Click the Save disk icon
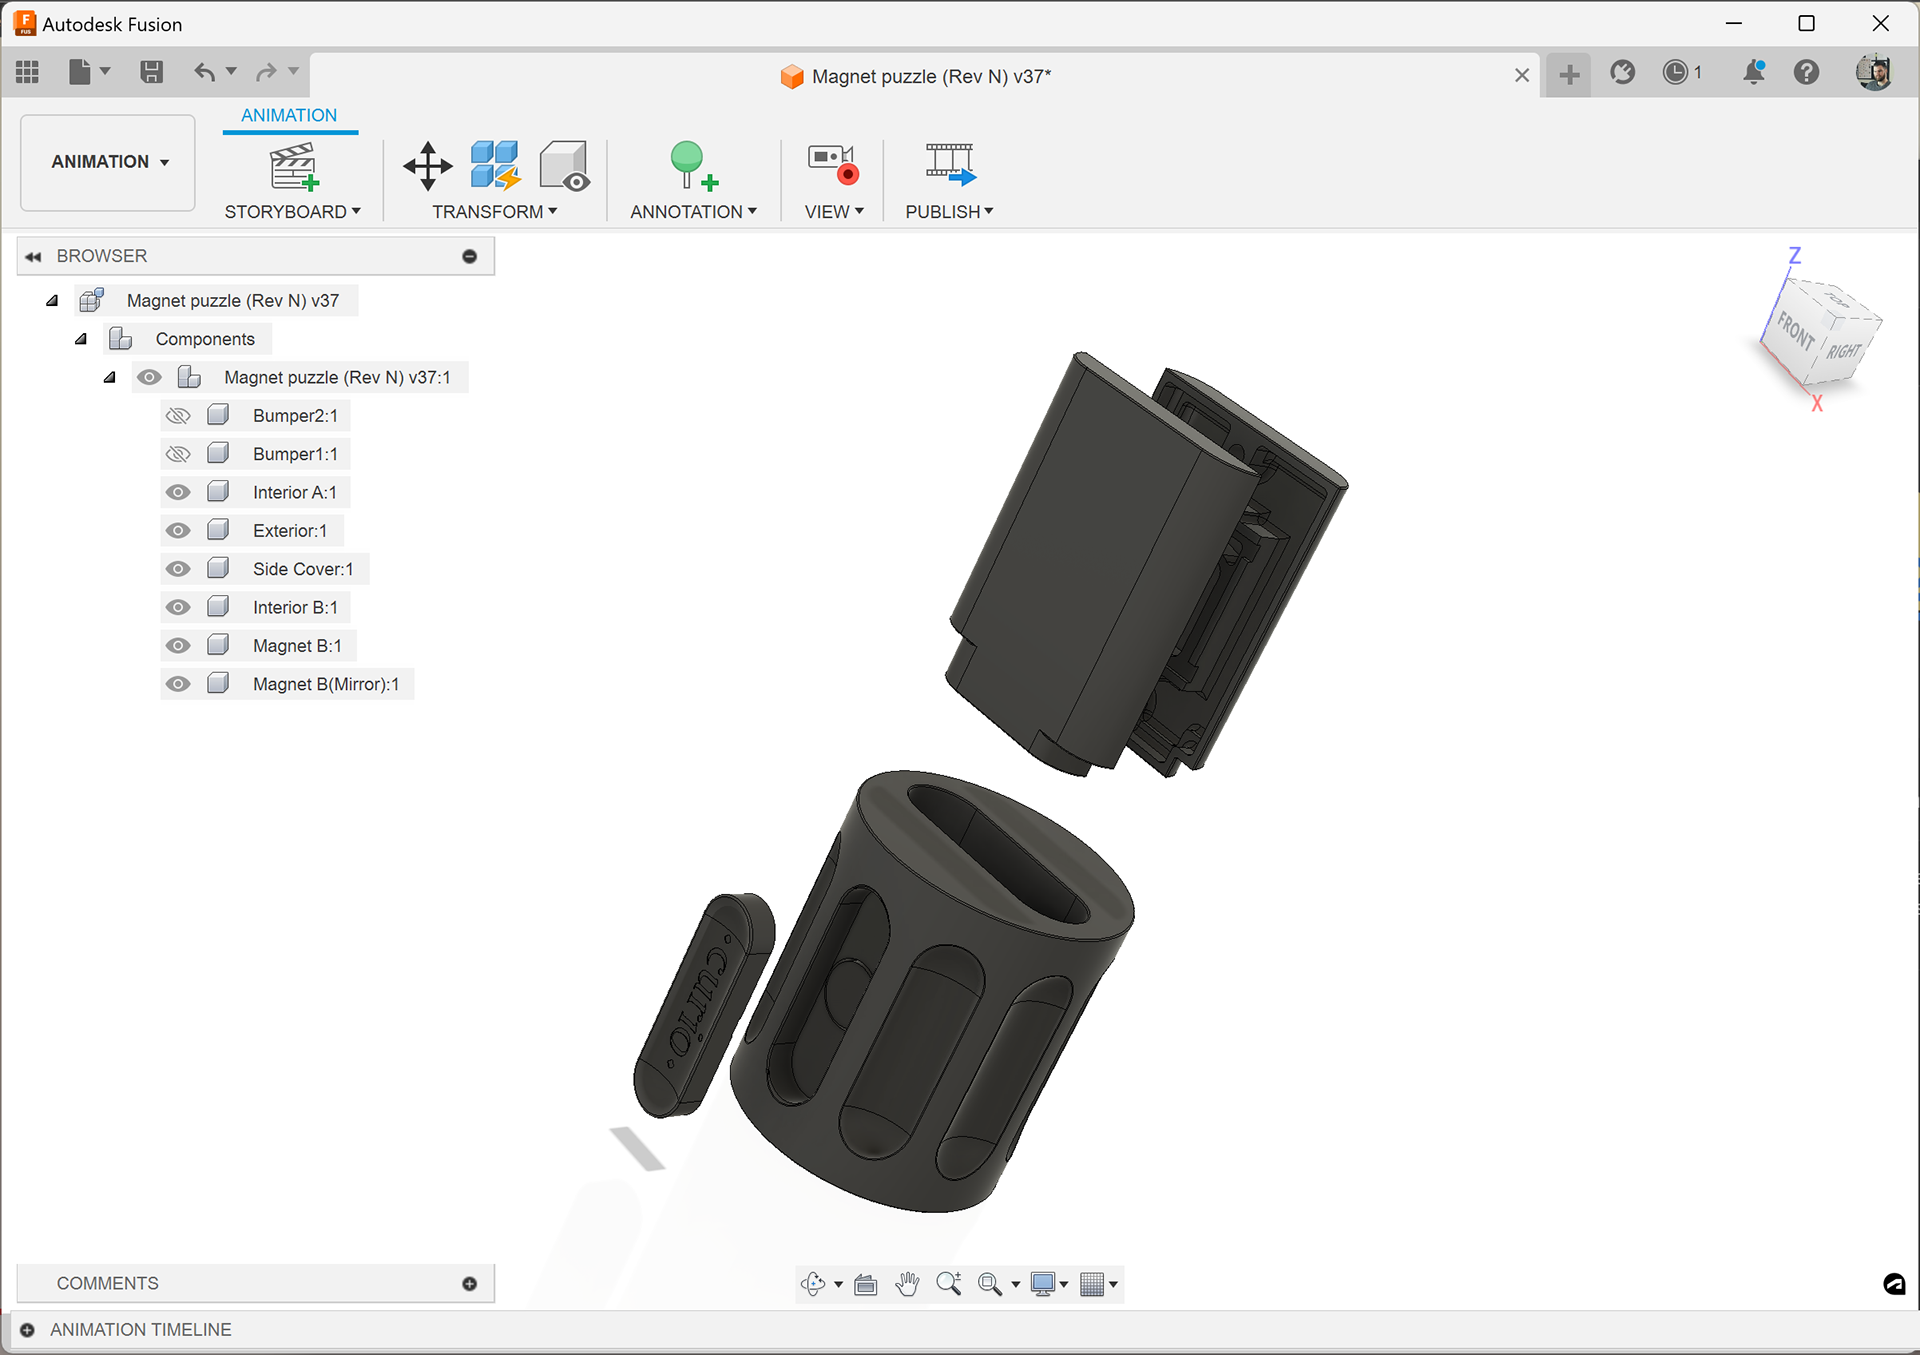 point(151,72)
